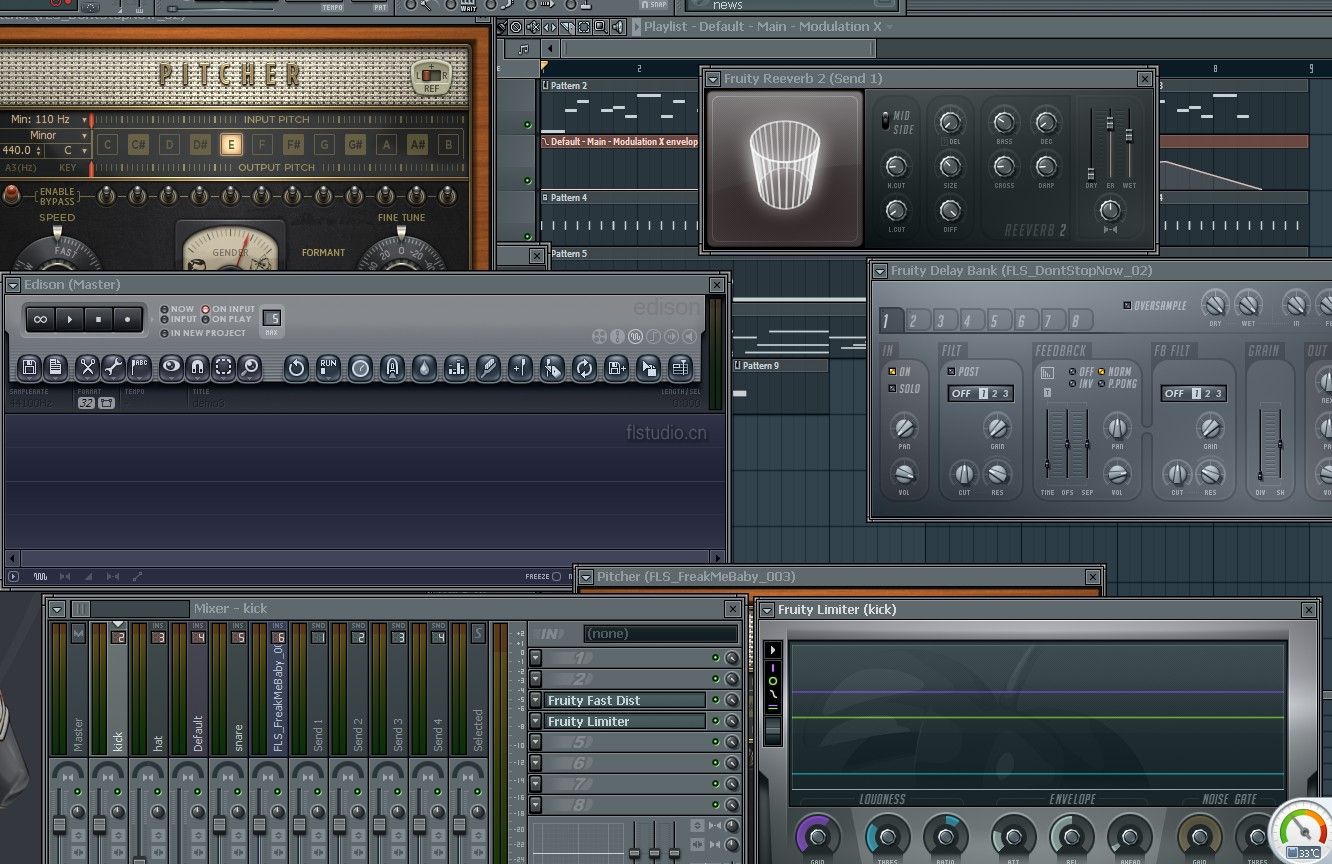Toggle the IN ON switch in Delay Bank
The width and height of the screenshot is (1332, 864).
point(897,371)
